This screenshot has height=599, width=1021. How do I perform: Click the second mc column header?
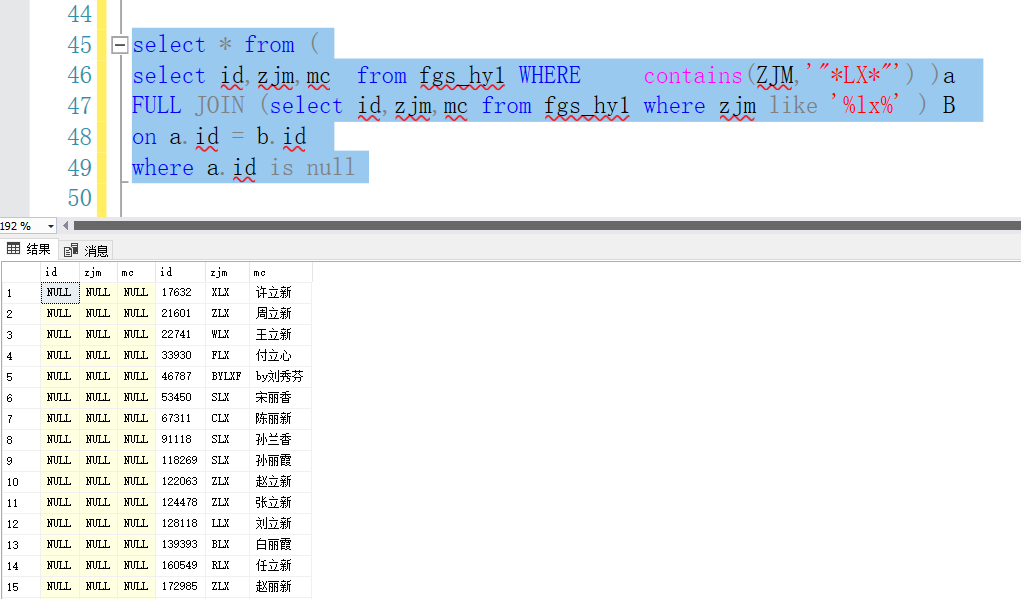281,272
